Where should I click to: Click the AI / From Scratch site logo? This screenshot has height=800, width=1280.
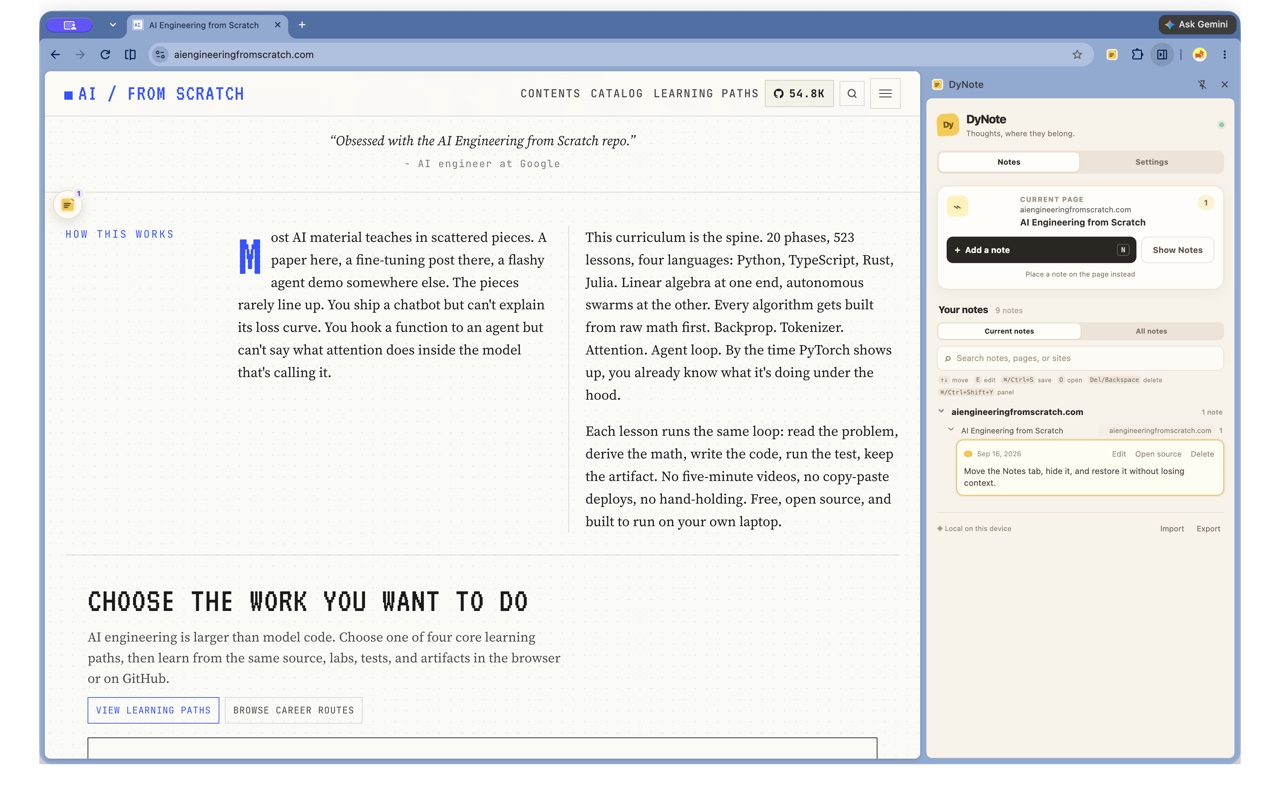[154, 94]
